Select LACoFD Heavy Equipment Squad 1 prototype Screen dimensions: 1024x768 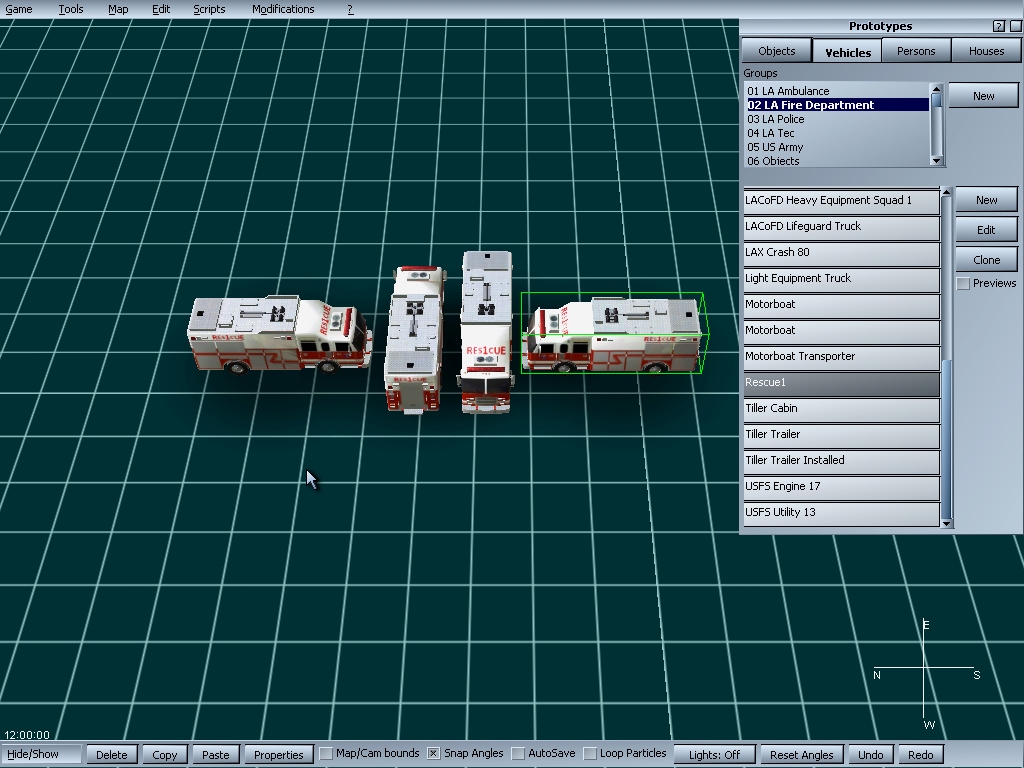(841, 200)
